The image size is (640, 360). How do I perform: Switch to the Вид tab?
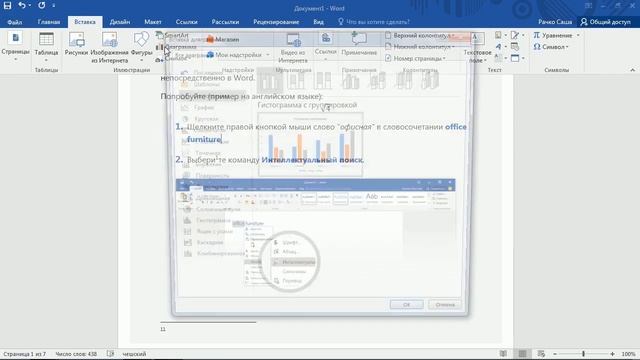(318, 22)
